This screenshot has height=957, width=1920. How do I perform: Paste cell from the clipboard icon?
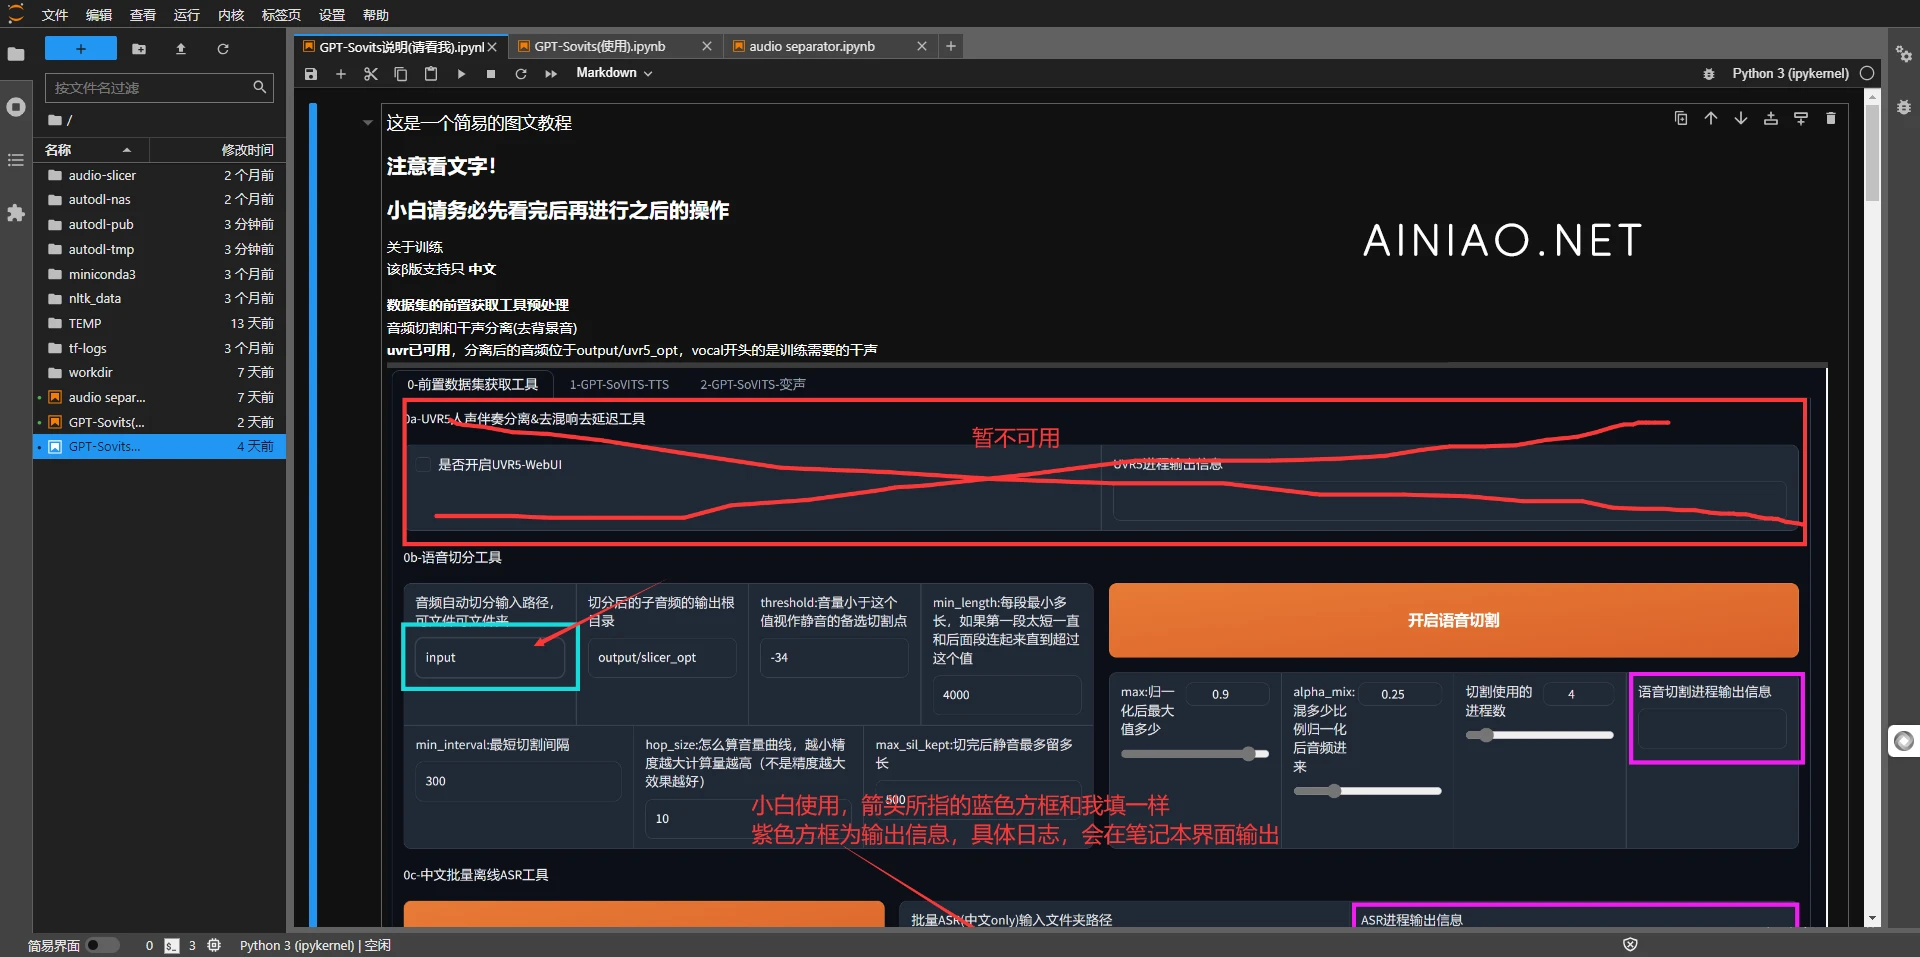click(431, 74)
